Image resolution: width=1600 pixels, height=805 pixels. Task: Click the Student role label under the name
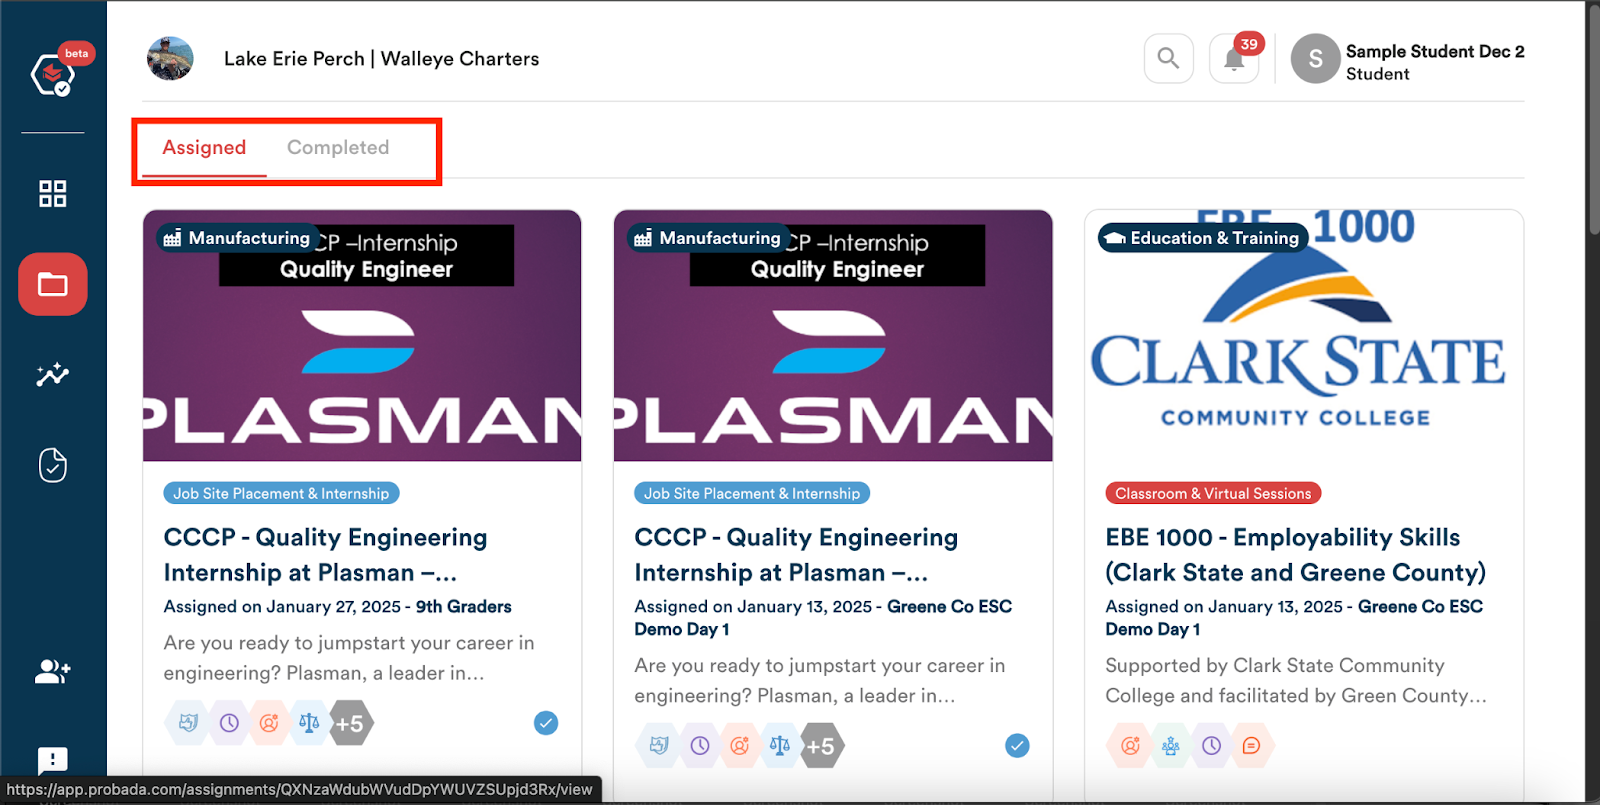[x=1377, y=74]
